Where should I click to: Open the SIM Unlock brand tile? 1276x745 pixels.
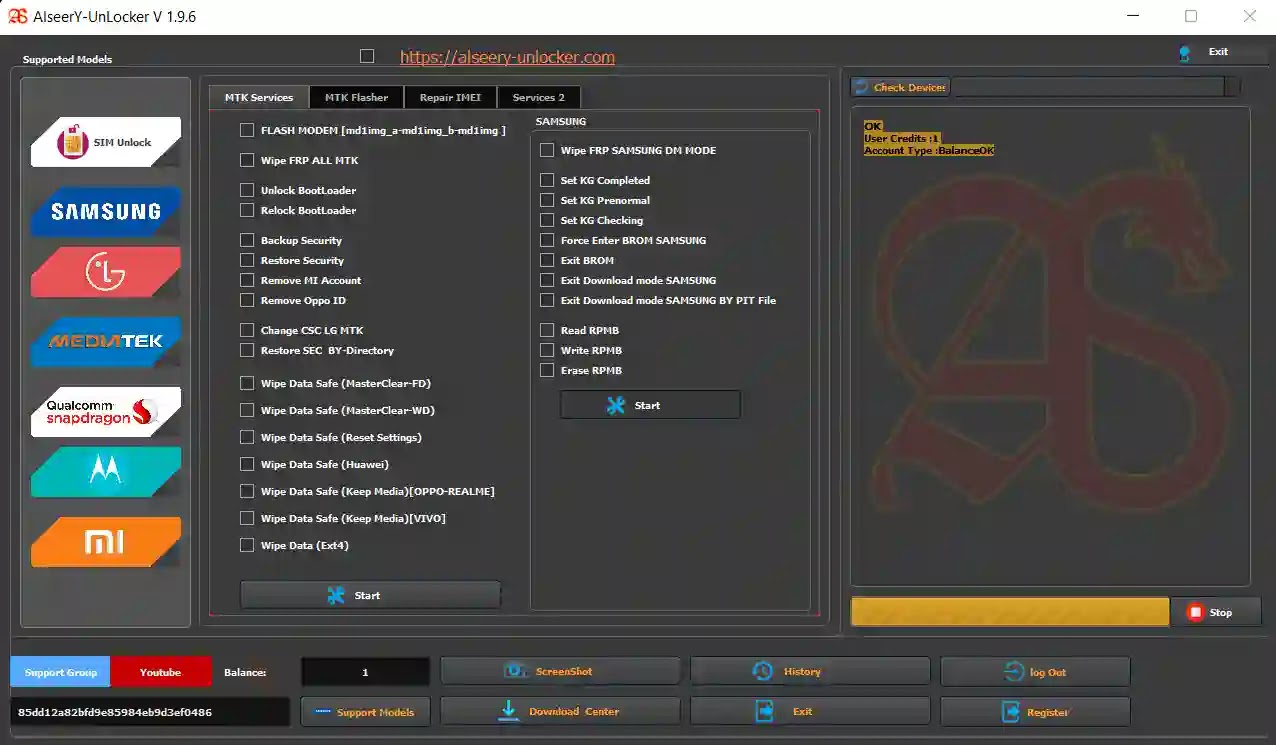click(106, 142)
